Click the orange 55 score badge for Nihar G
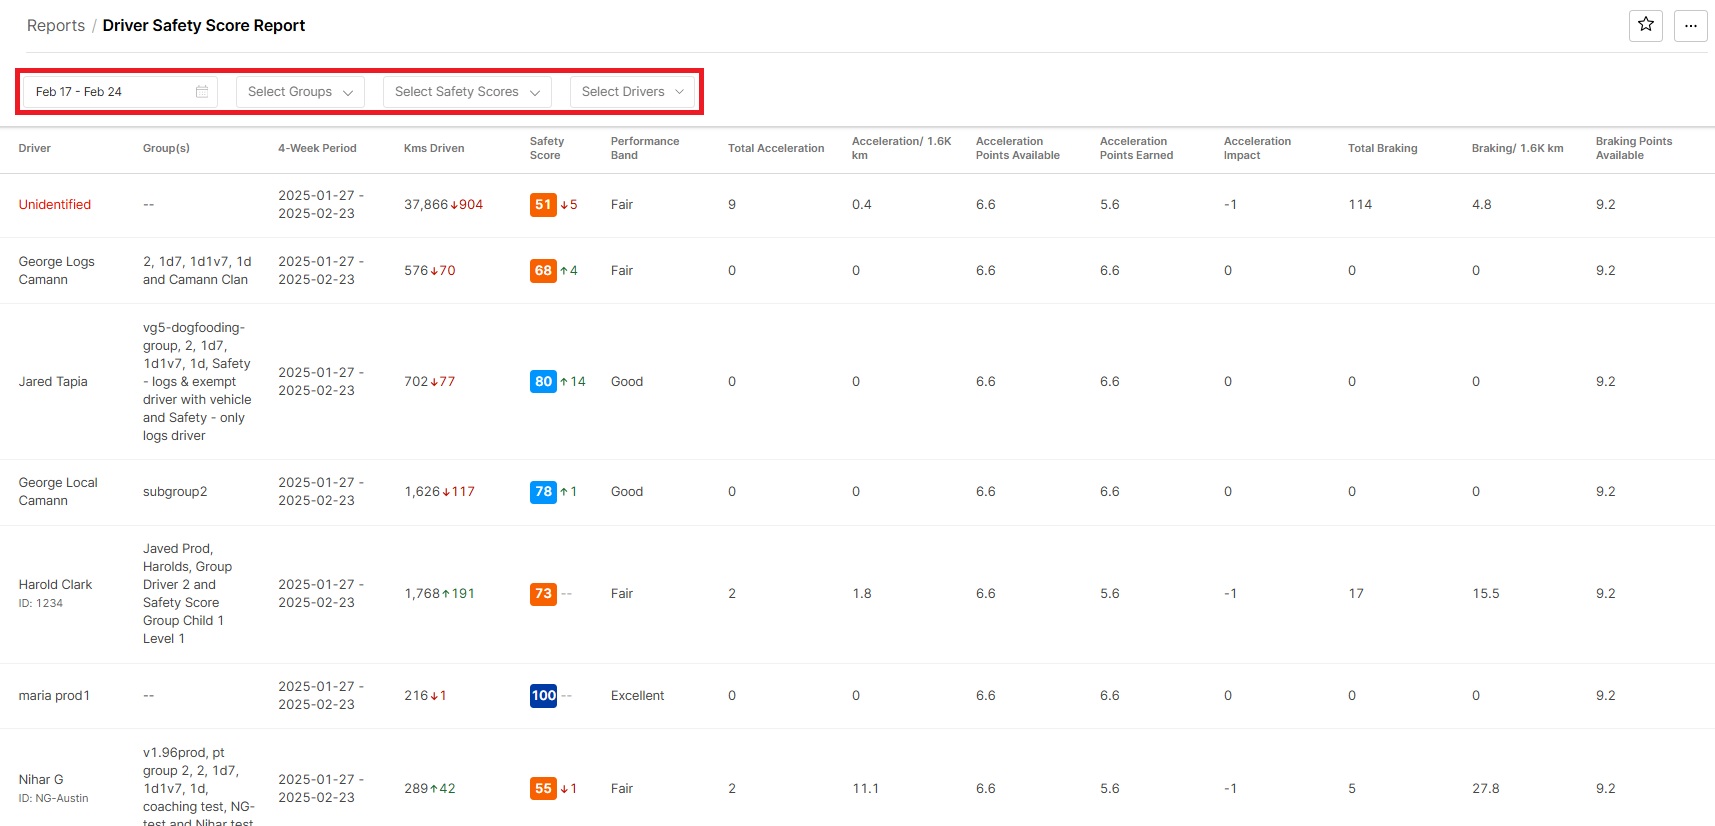The image size is (1715, 826). click(543, 789)
